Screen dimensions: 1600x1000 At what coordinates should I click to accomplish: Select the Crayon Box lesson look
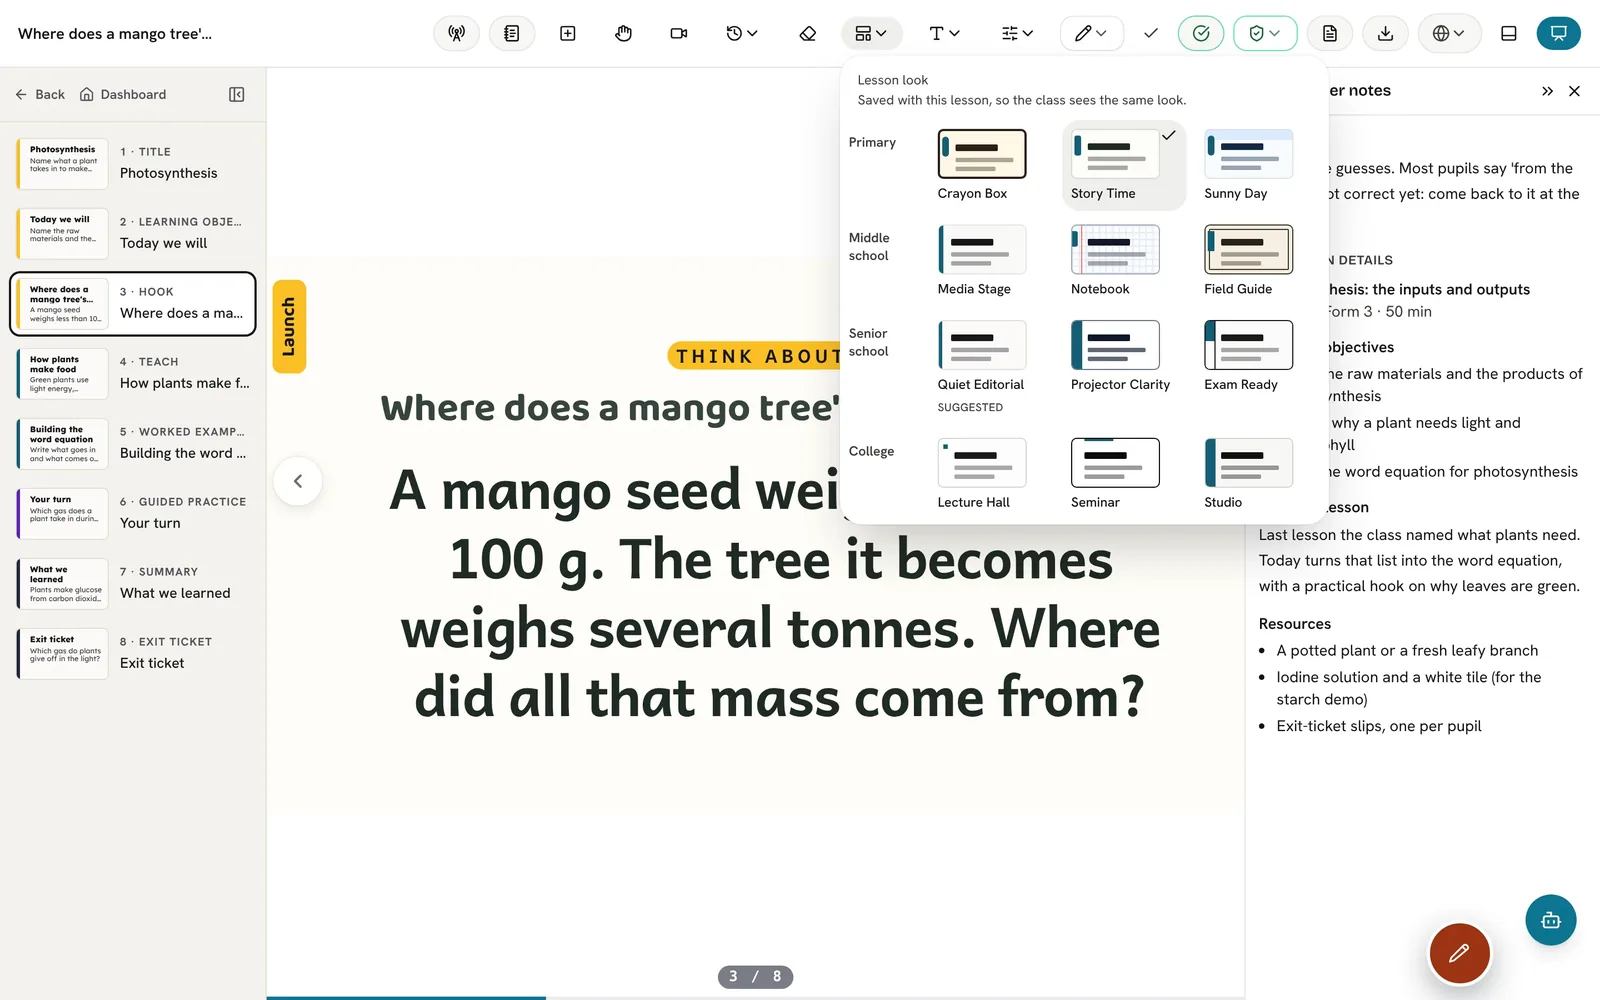click(x=982, y=165)
